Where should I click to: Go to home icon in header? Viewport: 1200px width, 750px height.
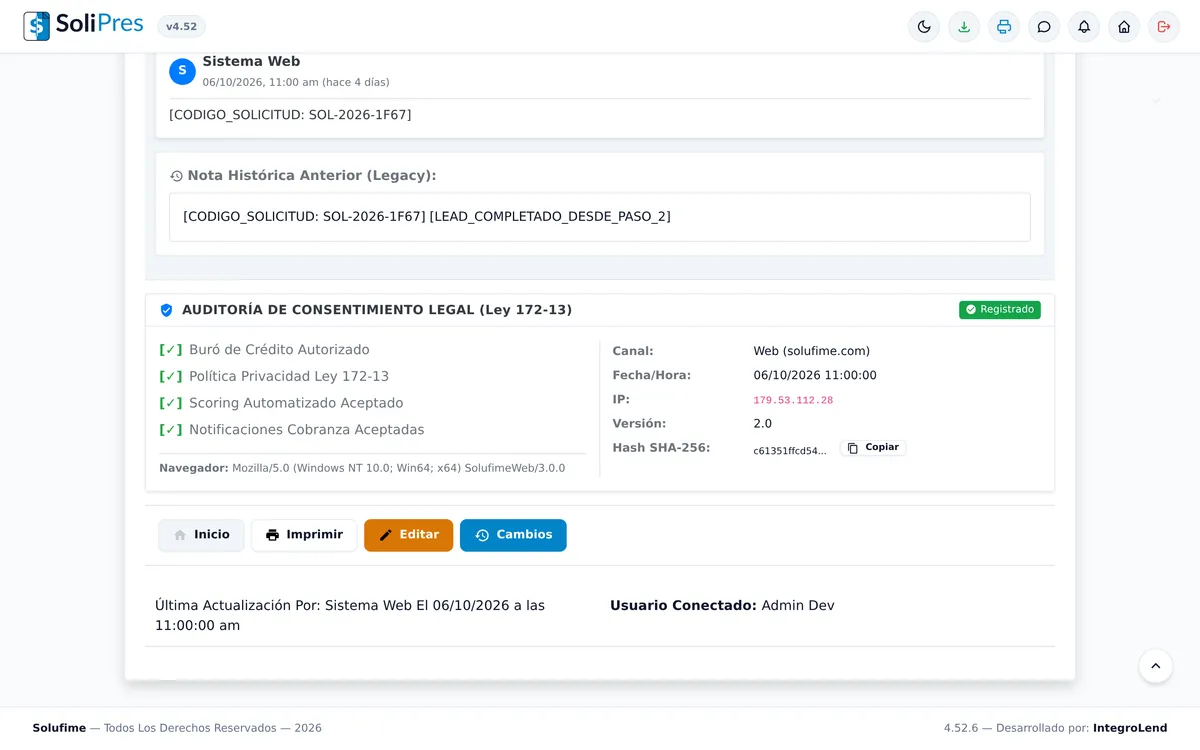[x=1124, y=27]
